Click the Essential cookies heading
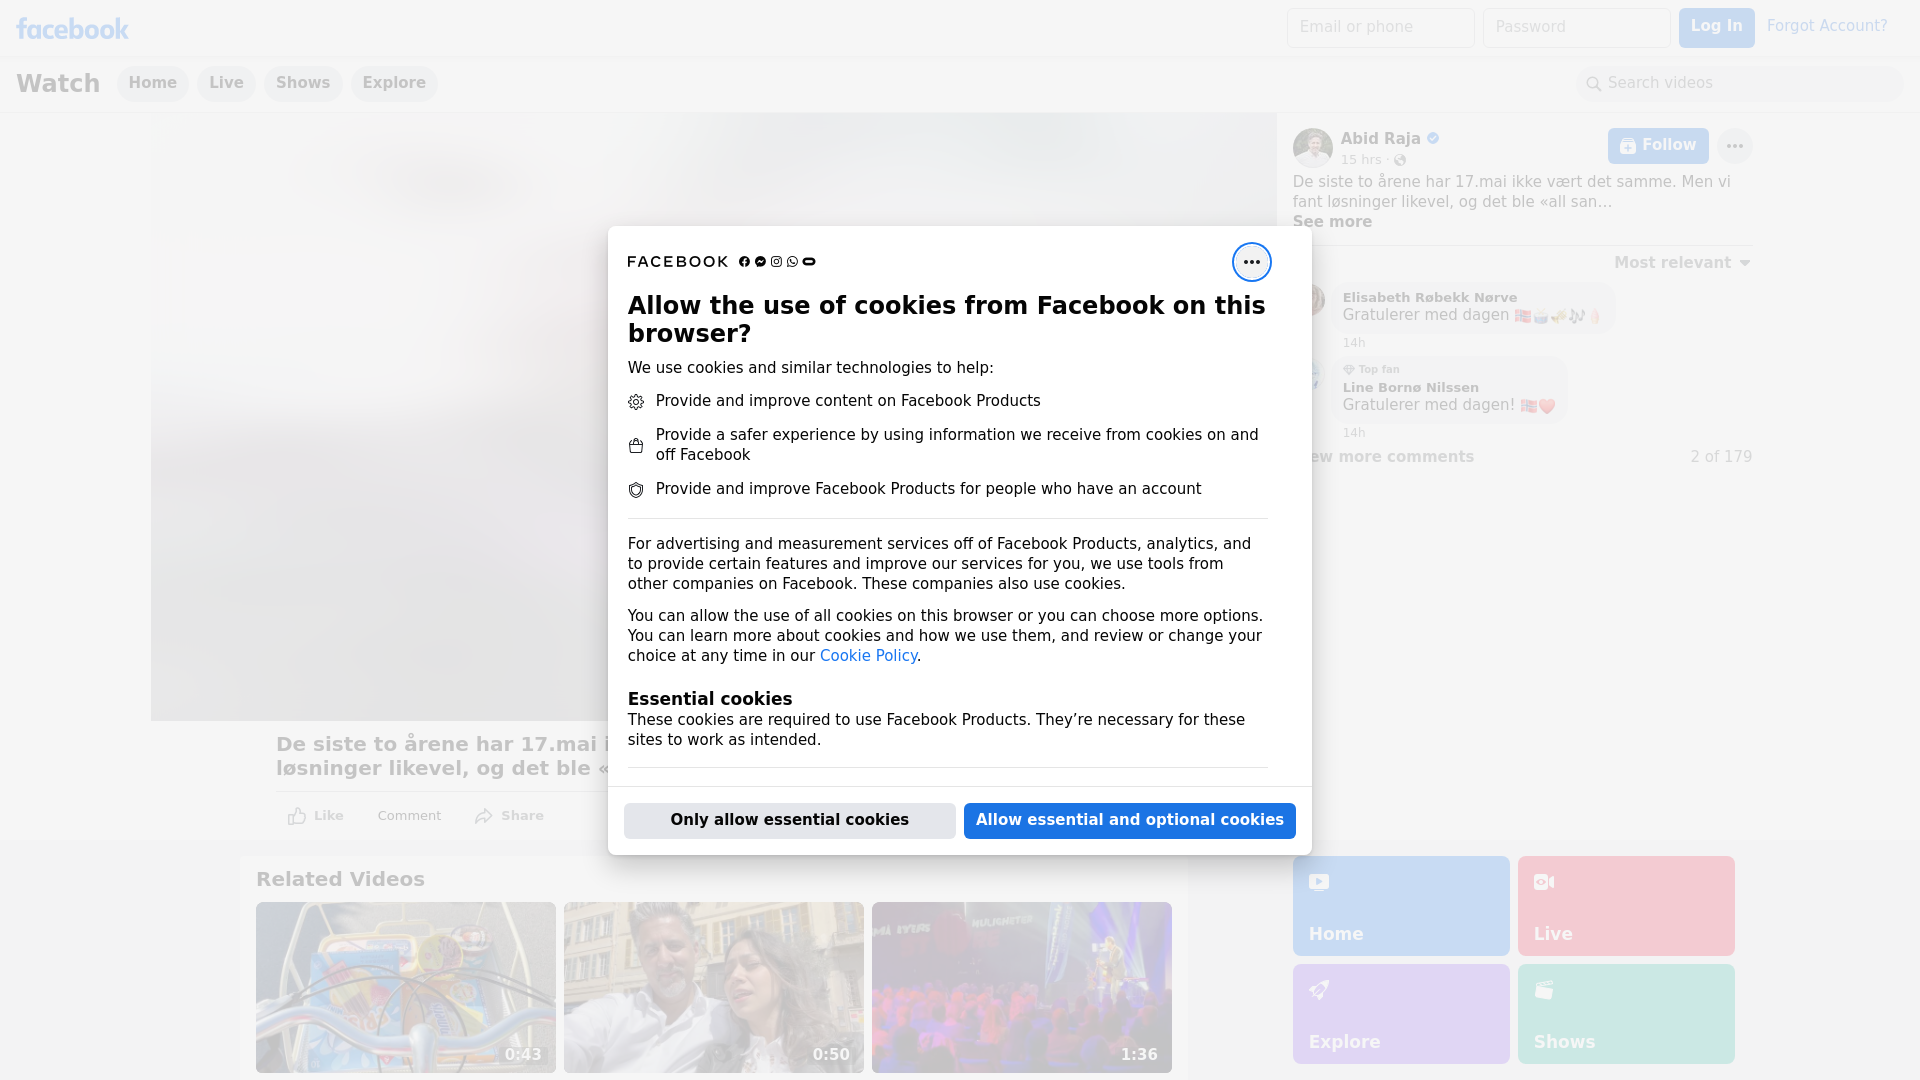Image resolution: width=1920 pixels, height=1080 pixels. tap(710, 699)
